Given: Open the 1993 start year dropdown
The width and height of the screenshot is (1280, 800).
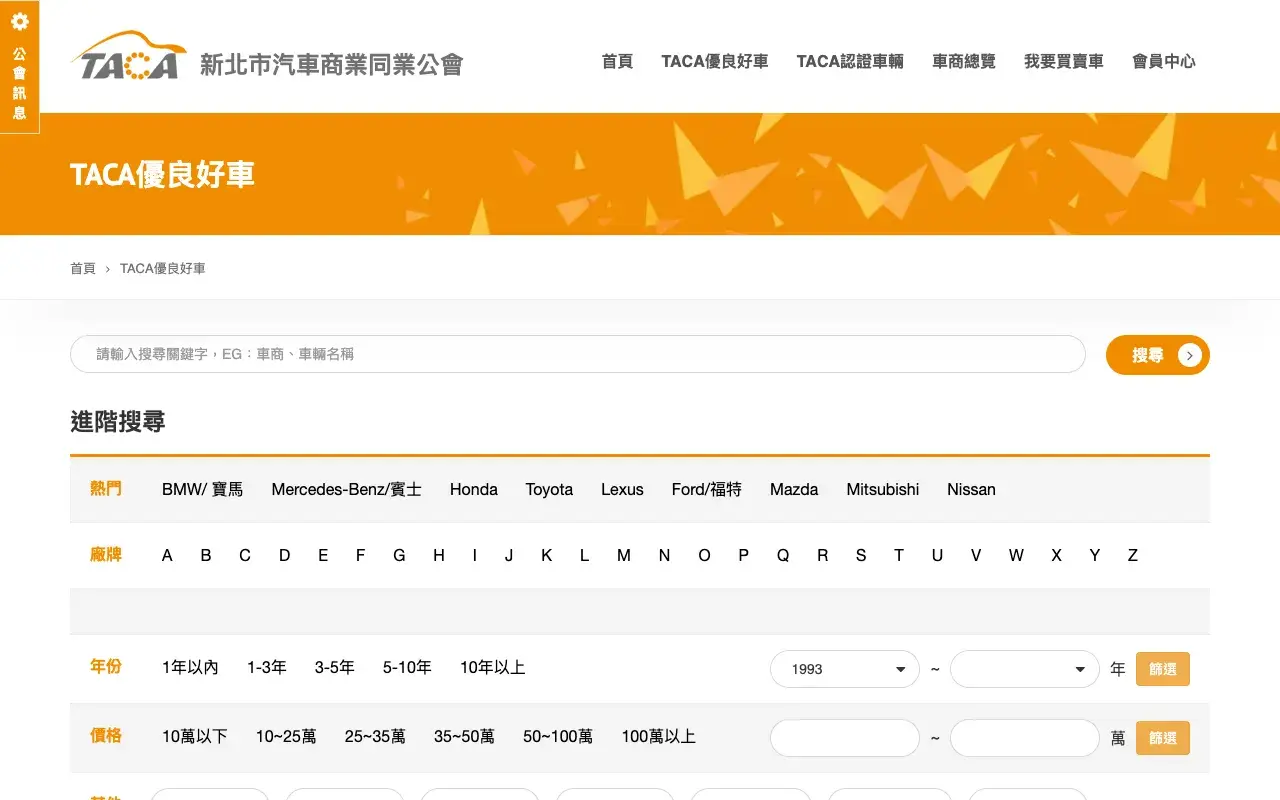Looking at the screenshot, I should (845, 669).
